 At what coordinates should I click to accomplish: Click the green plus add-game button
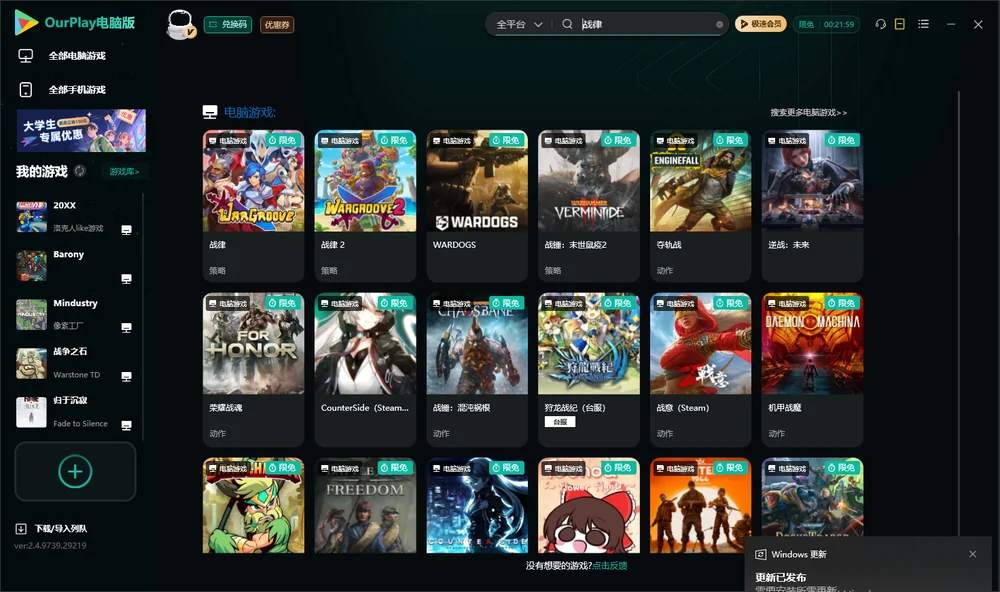click(75, 471)
